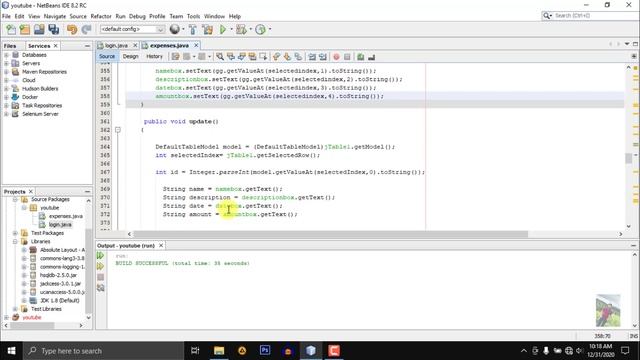640x360 pixels.
Task: Click the editor horizontal scrollbar
Action: [x=331, y=234]
